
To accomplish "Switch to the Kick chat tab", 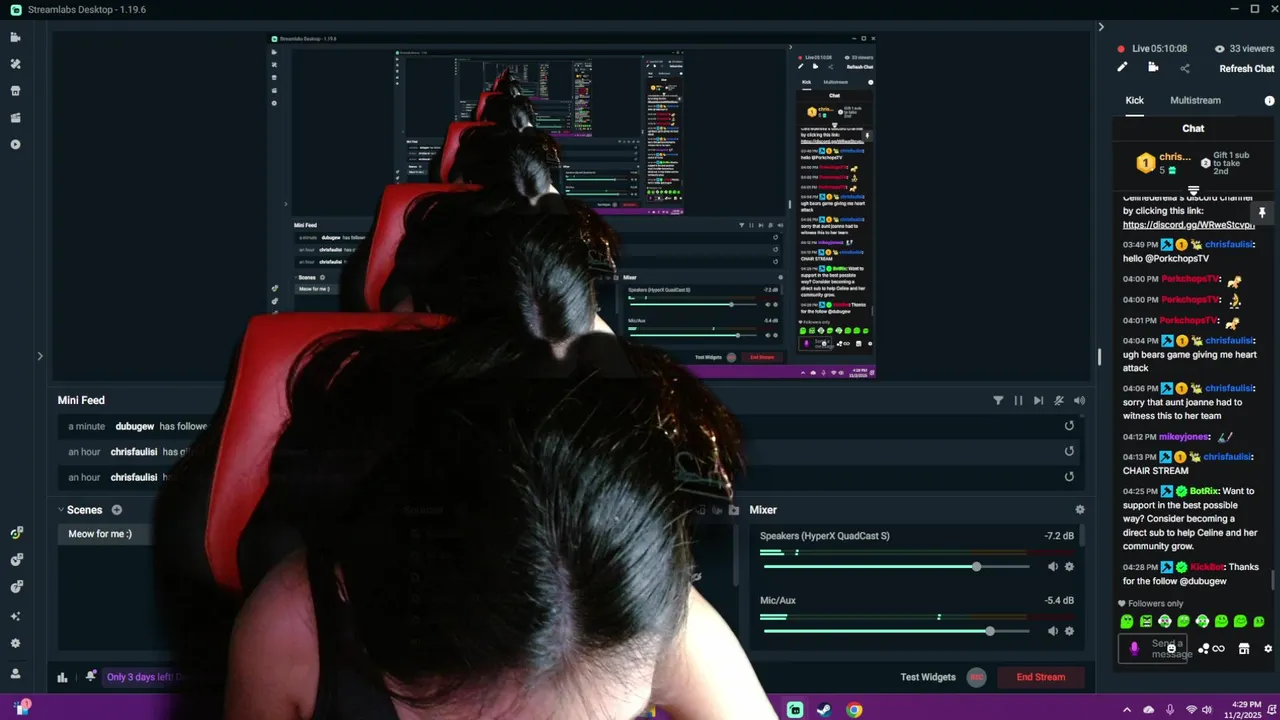I will pyautogui.click(x=1135, y=101).
